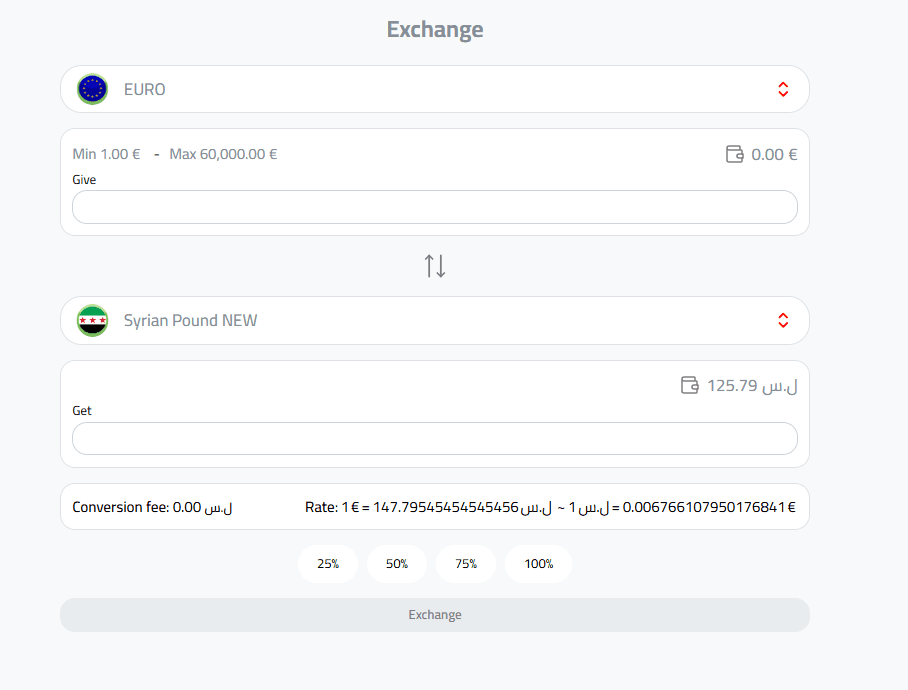Choose the 100% amount option

pos(539,564)
